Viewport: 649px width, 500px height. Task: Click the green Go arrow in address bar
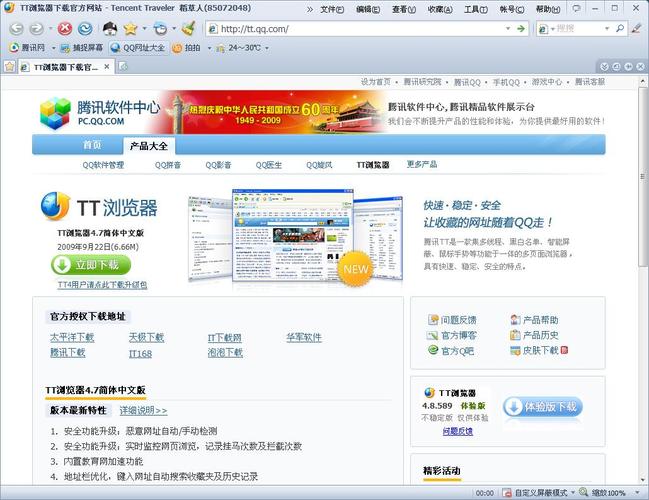point(521,29)
